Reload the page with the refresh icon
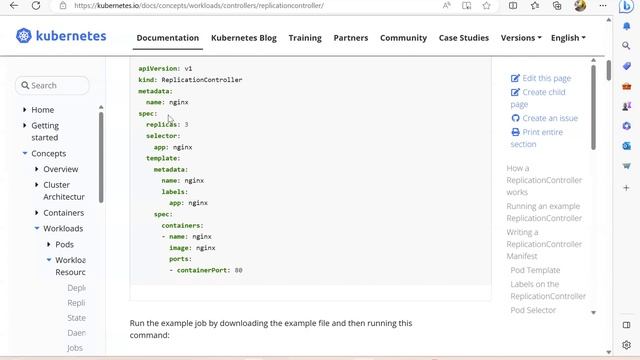 (36, 6)
